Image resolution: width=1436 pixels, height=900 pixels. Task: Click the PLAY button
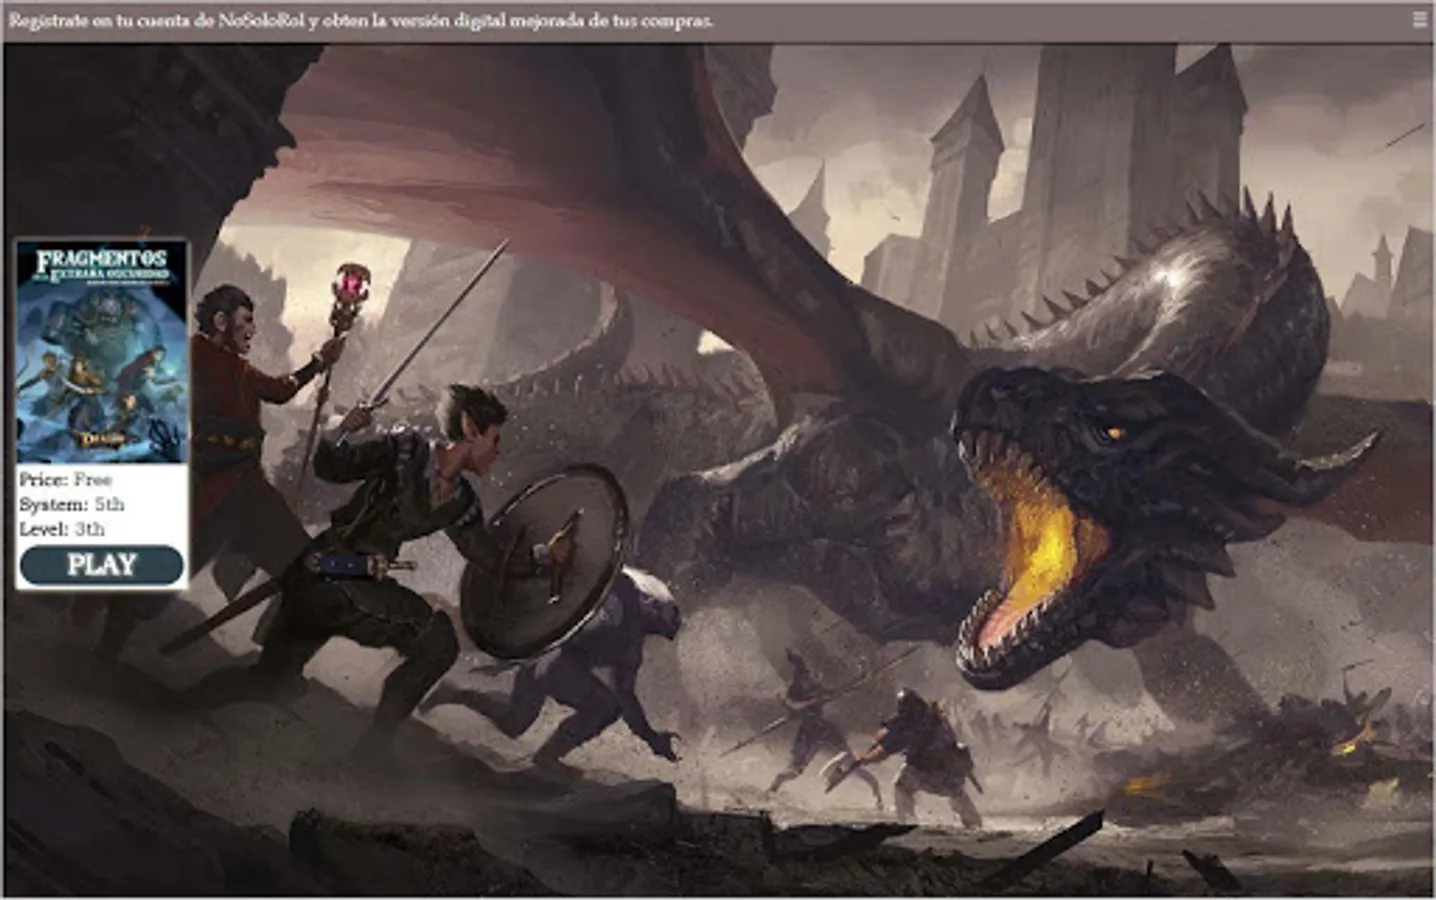(x=101, y=565)
